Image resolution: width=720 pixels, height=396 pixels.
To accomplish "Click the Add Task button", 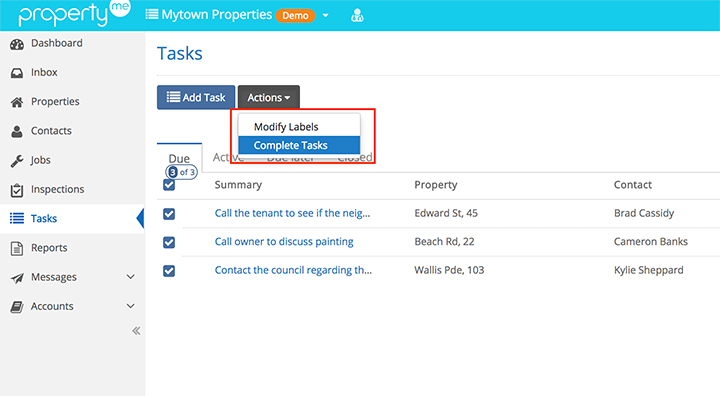I will coord(196,97).
